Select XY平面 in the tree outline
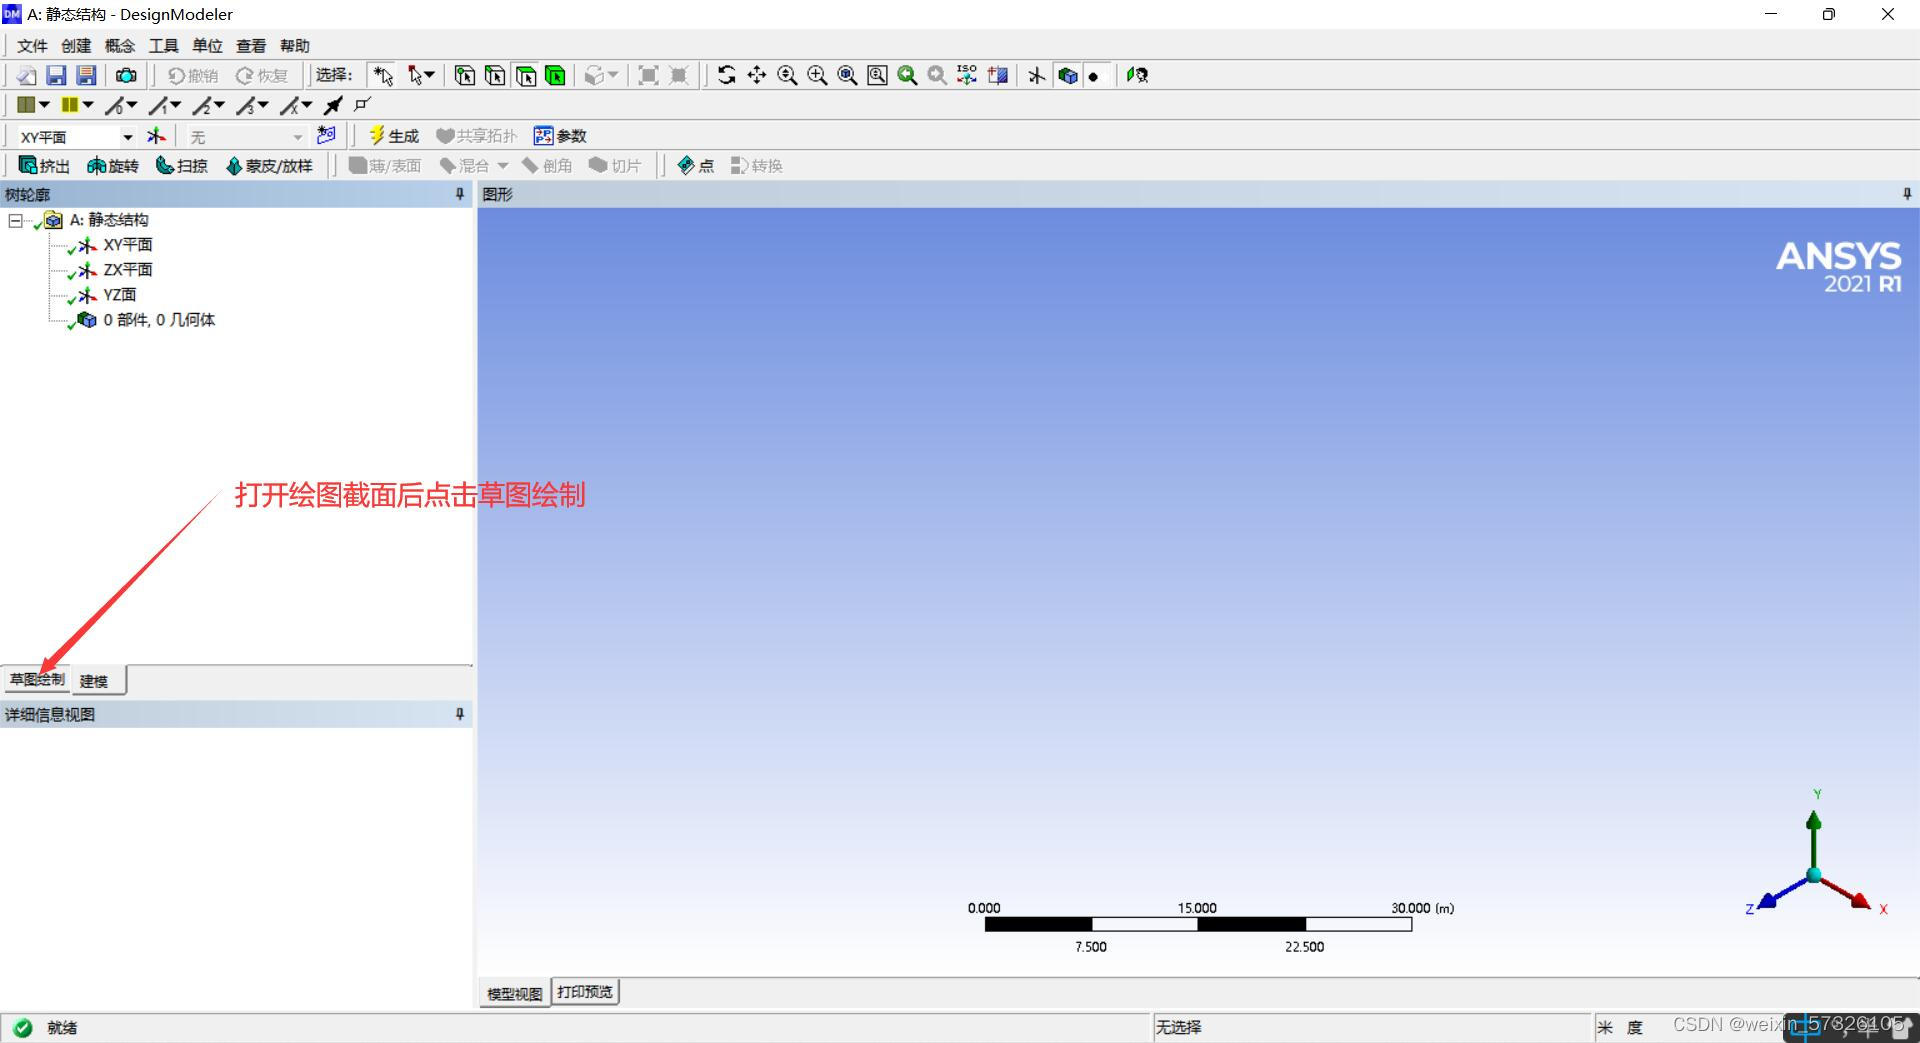Image resolution: width=1920 pixels, height=1043 pixels. pos(128,245)
